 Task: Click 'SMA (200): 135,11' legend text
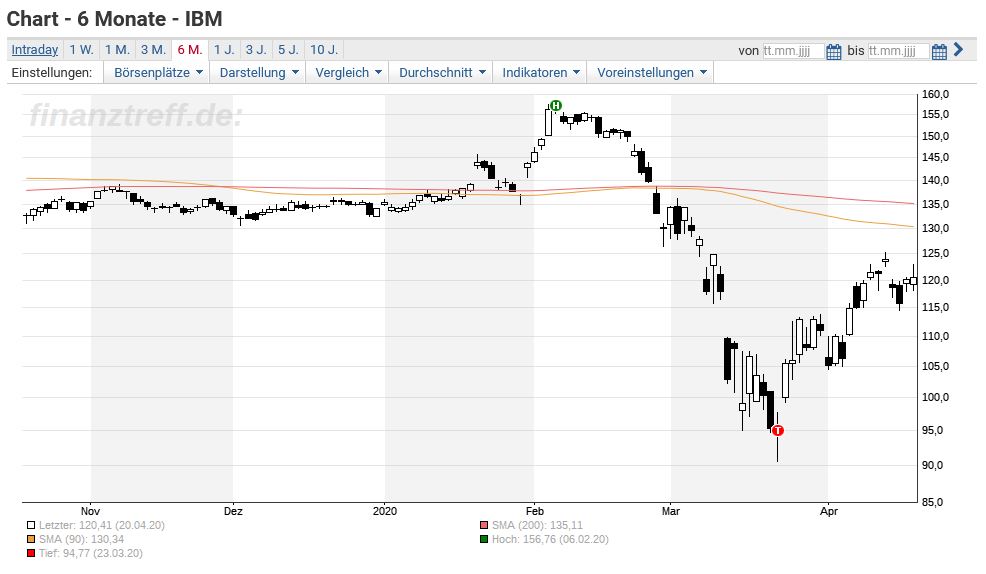(537, 525)
